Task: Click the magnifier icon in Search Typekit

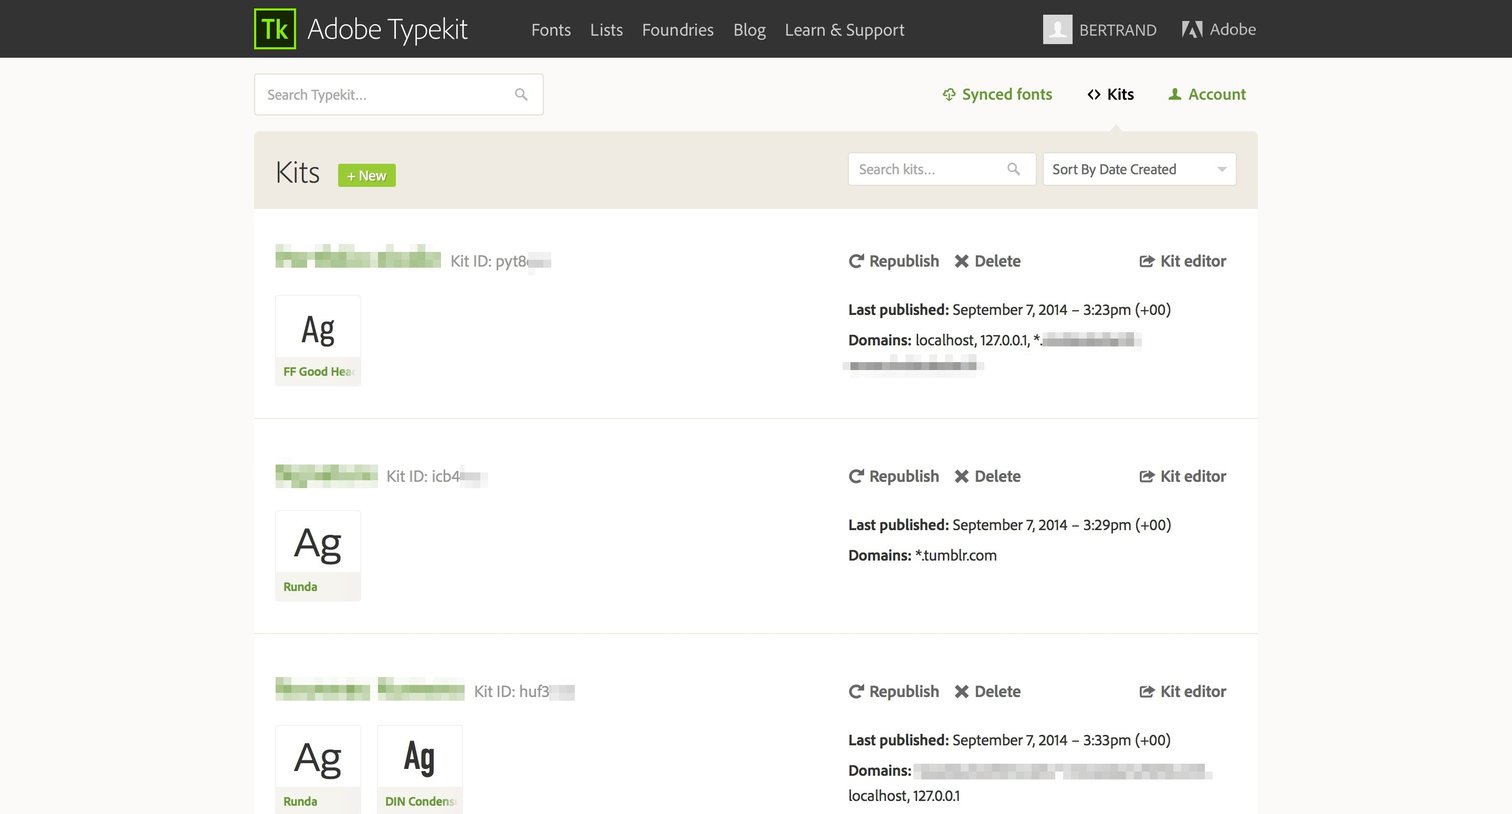Action: pos(521,94)
